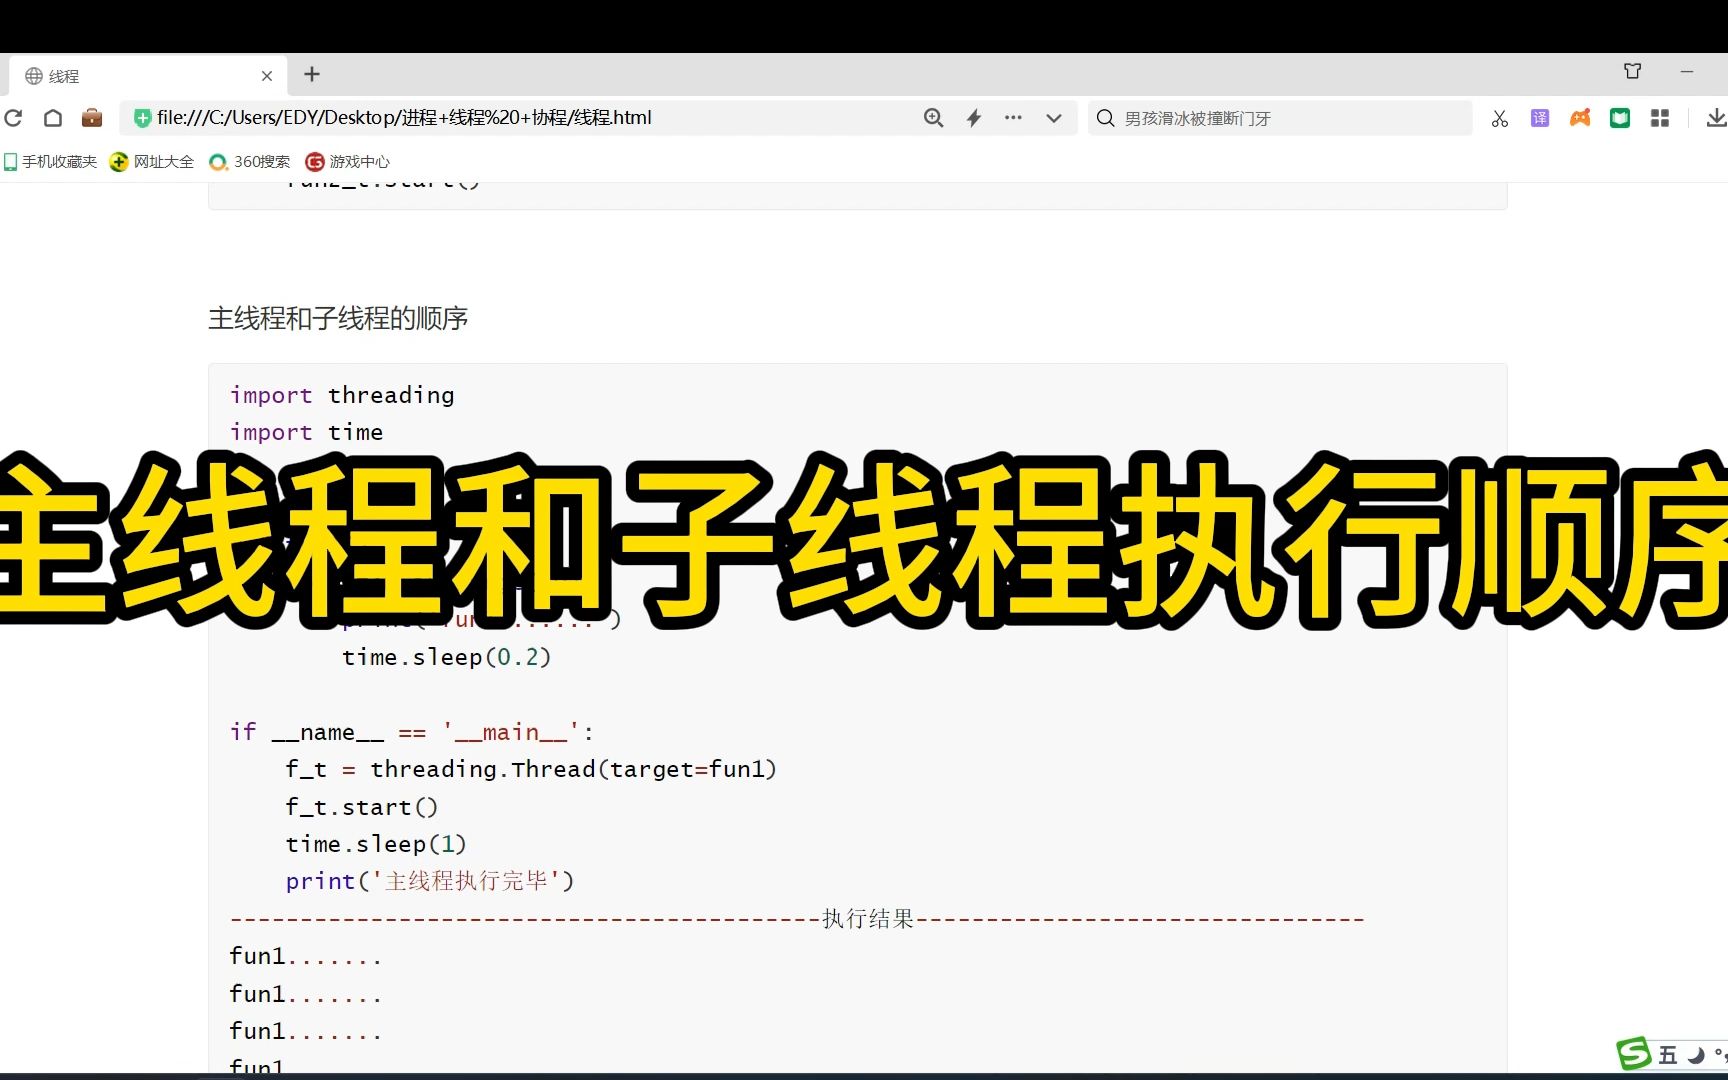The width and height of the screenshot is (1728, 1080).
Task: Click the refresh page icon
Action: click(13, 118)
